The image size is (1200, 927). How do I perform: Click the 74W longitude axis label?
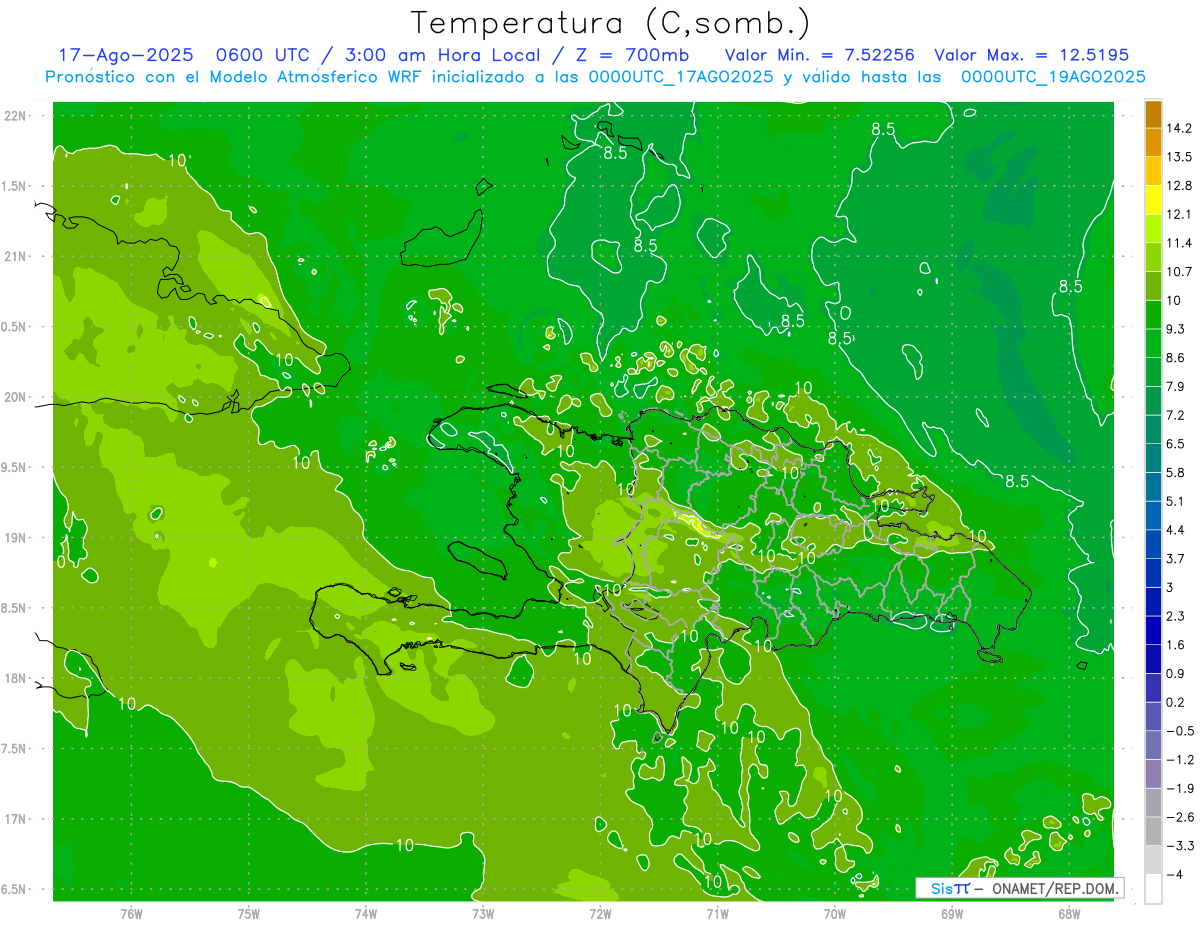[x=366, y=914]
